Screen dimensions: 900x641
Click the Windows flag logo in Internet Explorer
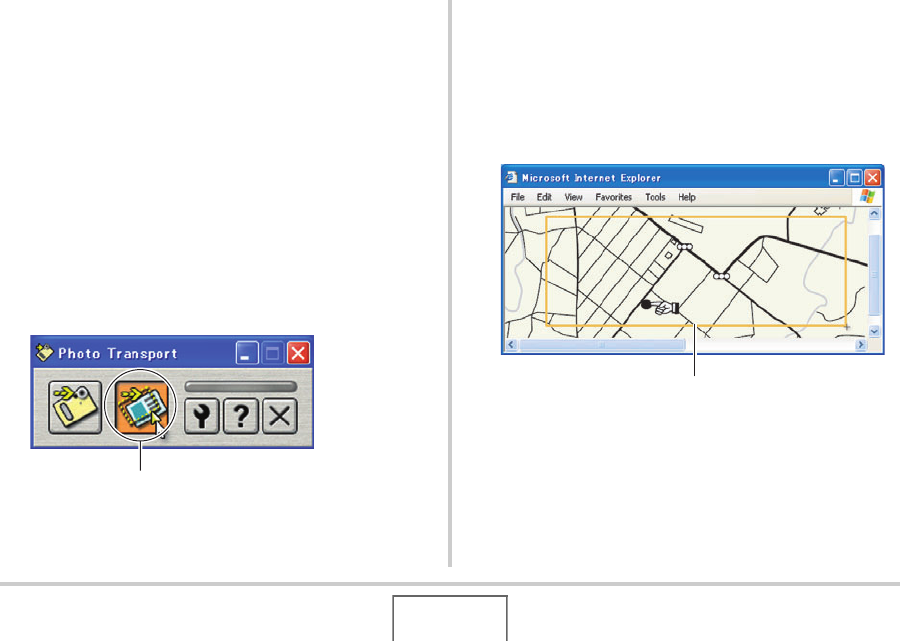(x=867, y=196)
